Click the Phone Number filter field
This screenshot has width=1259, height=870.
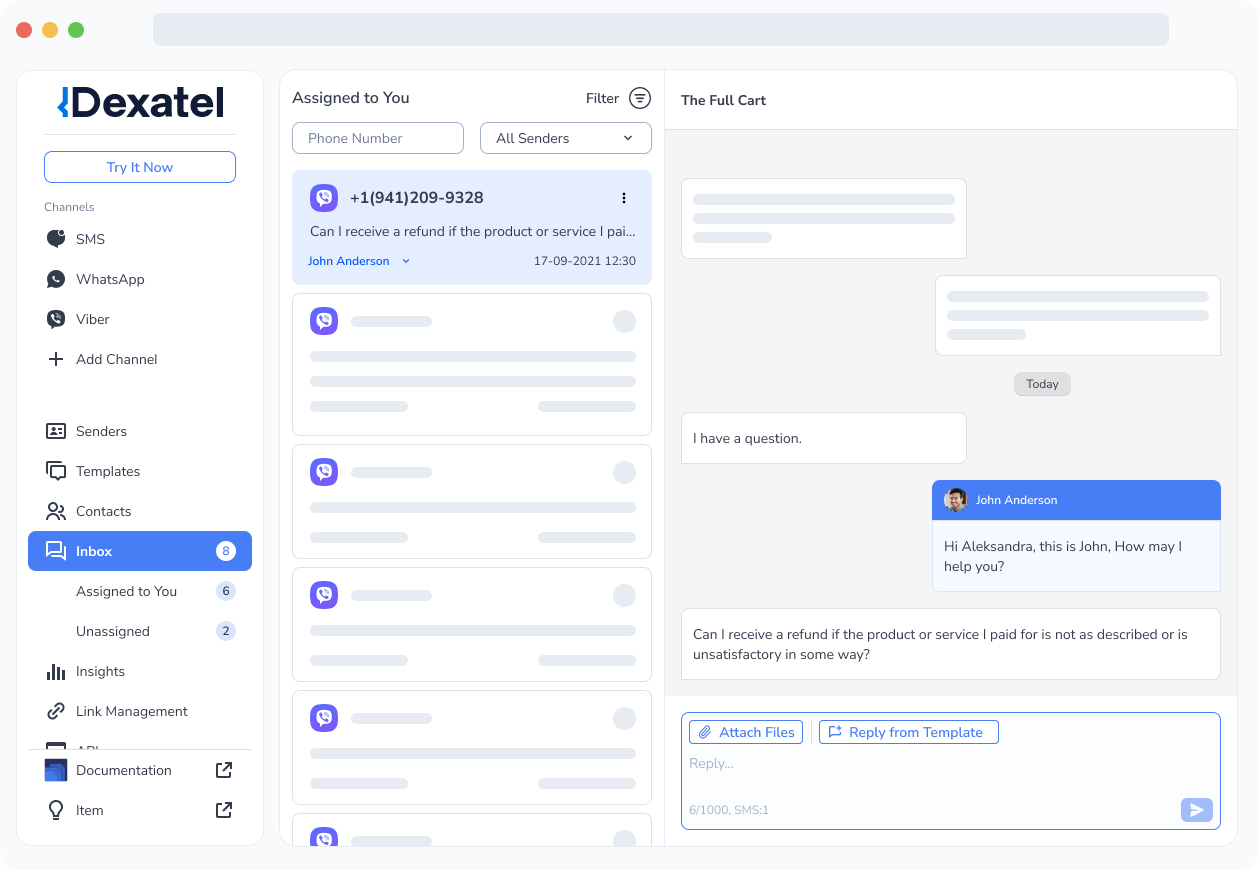point(377,137)
